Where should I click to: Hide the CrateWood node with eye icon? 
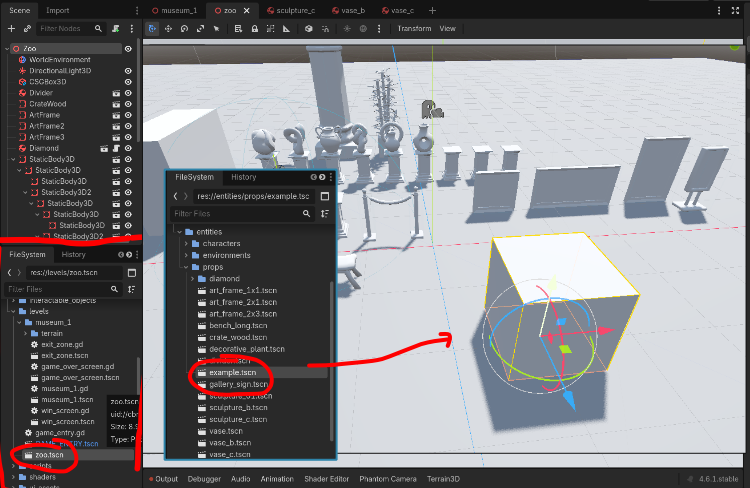tap(128, 104)
